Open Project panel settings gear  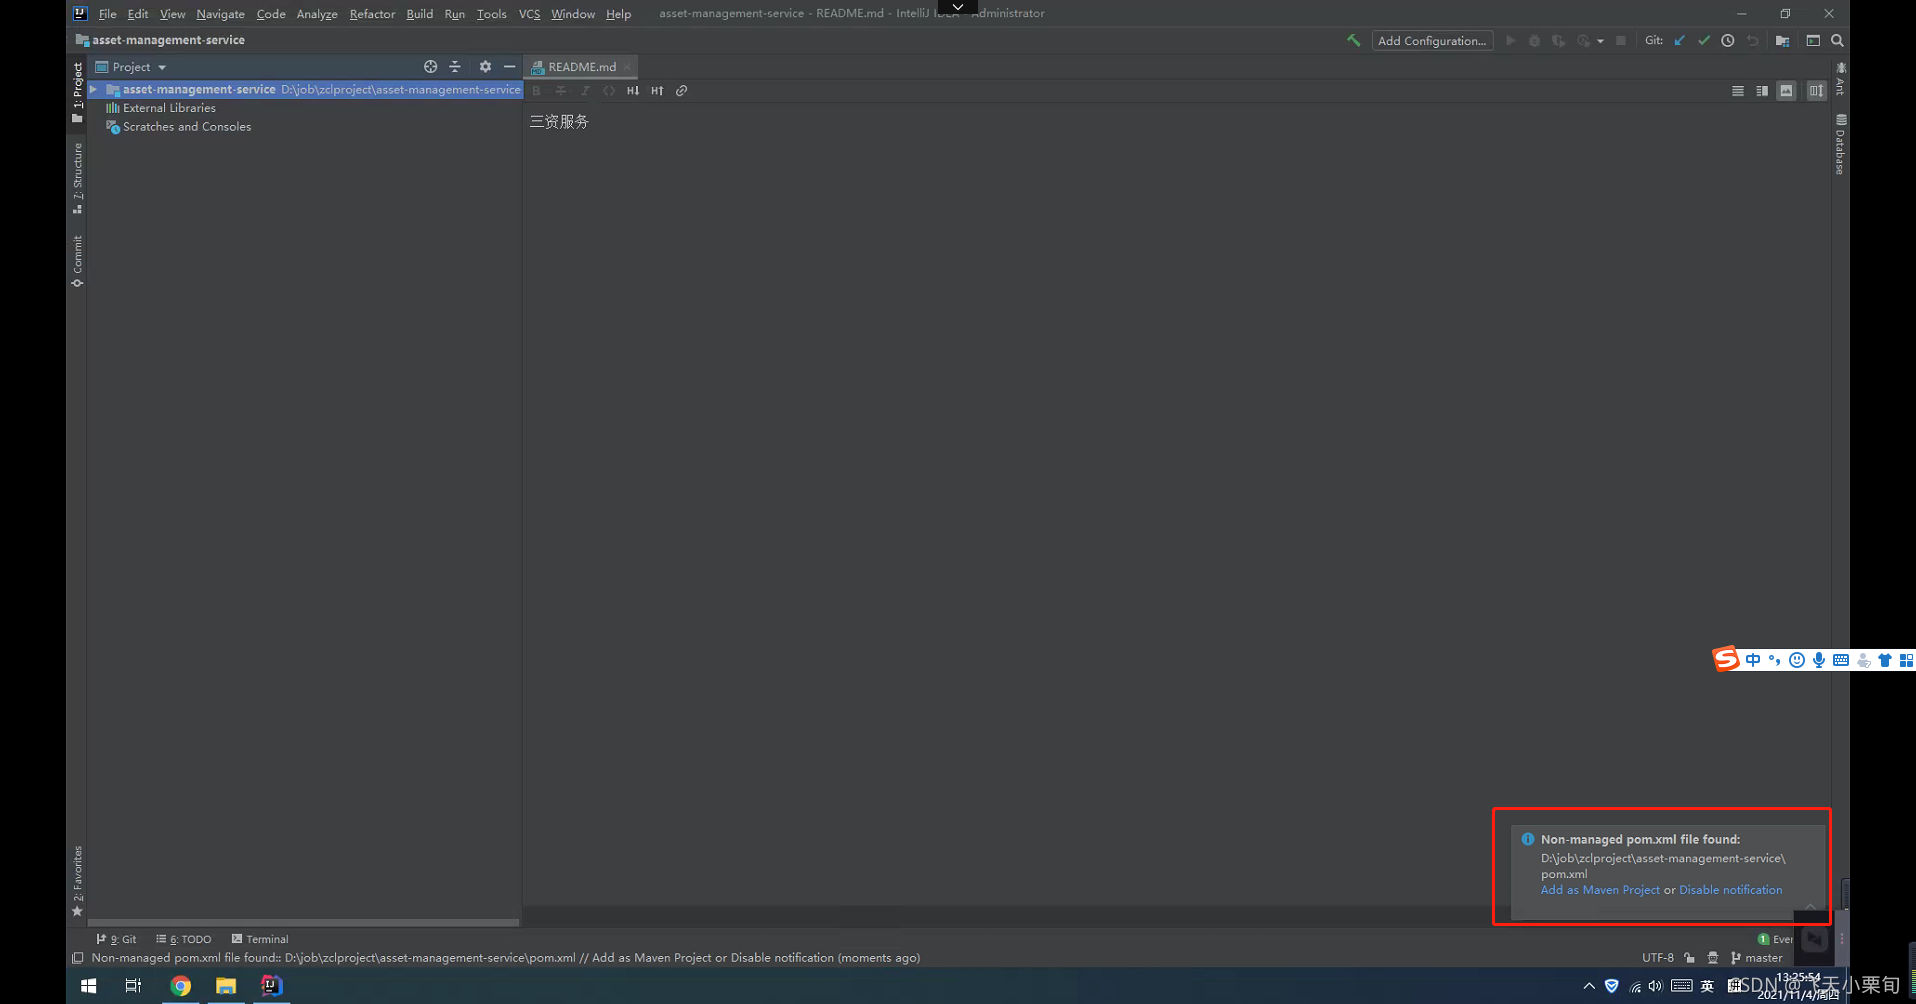(x=485, y=67)
